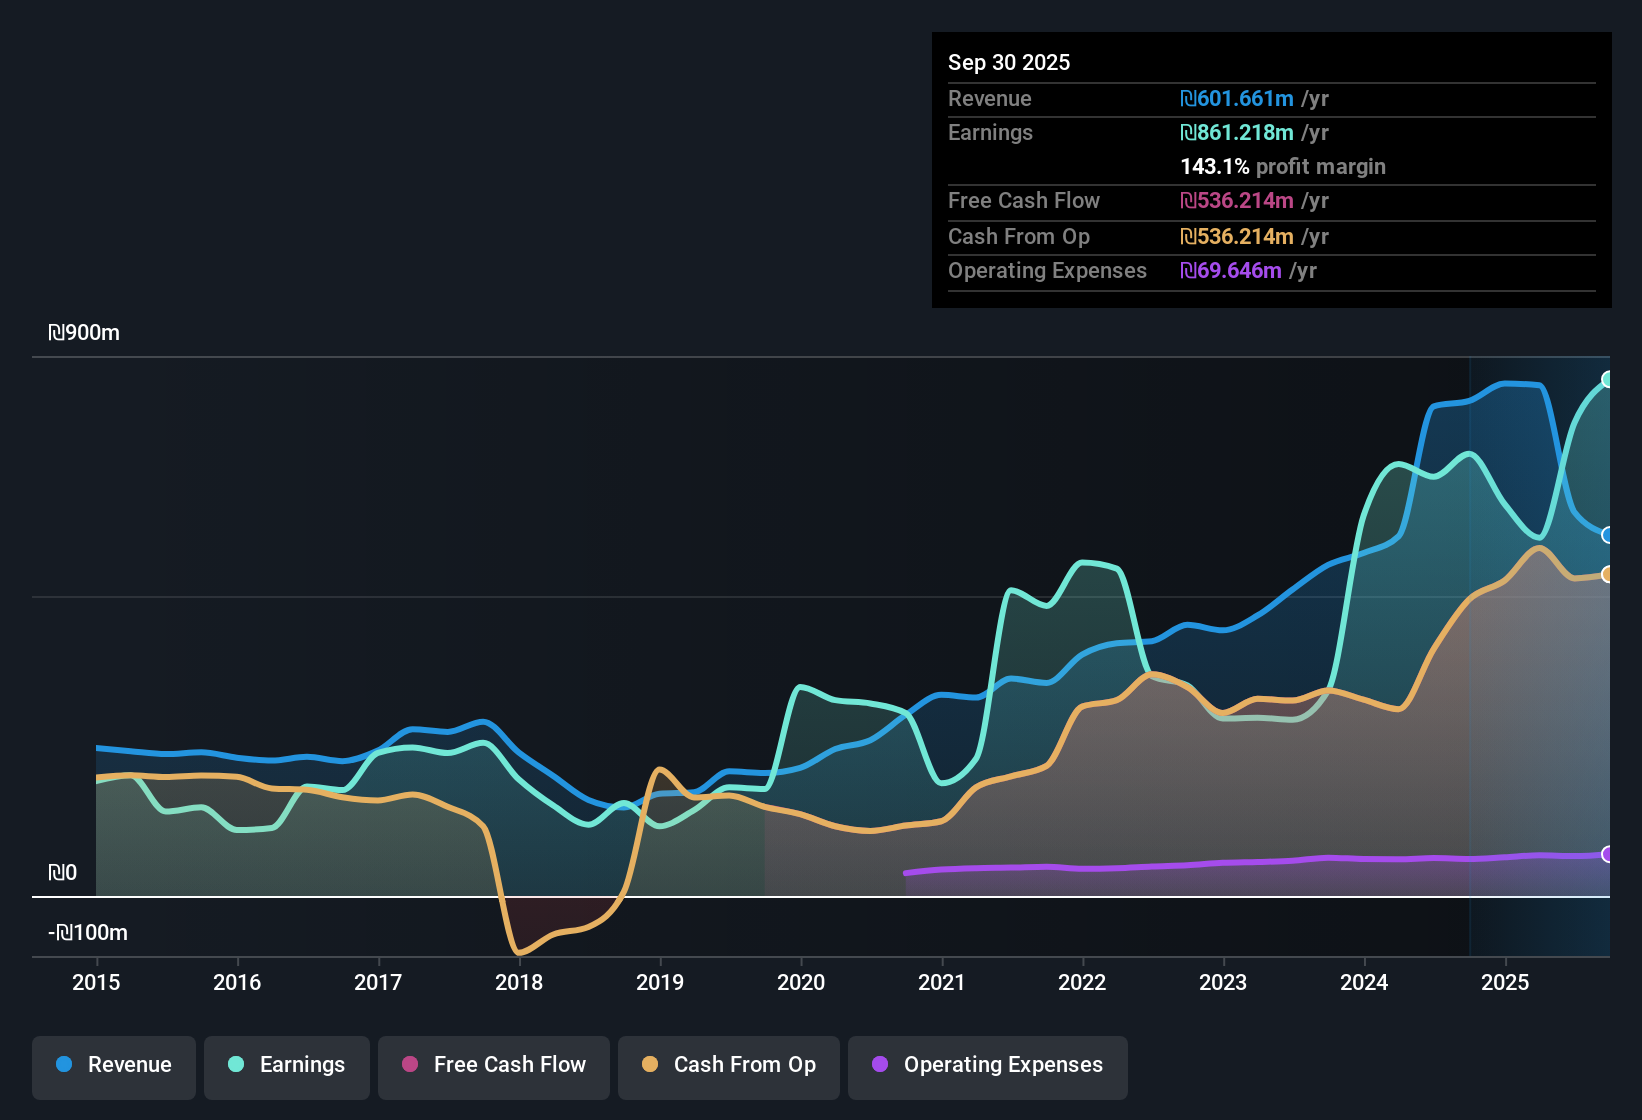Click the ₪900m axis gridline label

[84, 332]
